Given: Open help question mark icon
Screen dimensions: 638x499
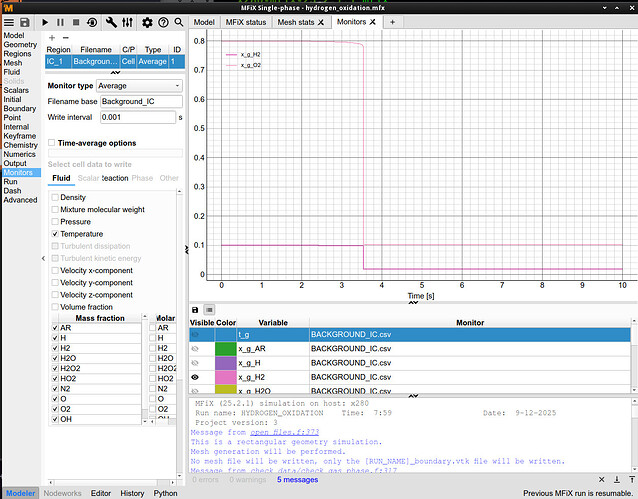Looking at the screenshot, I should 163,23.
